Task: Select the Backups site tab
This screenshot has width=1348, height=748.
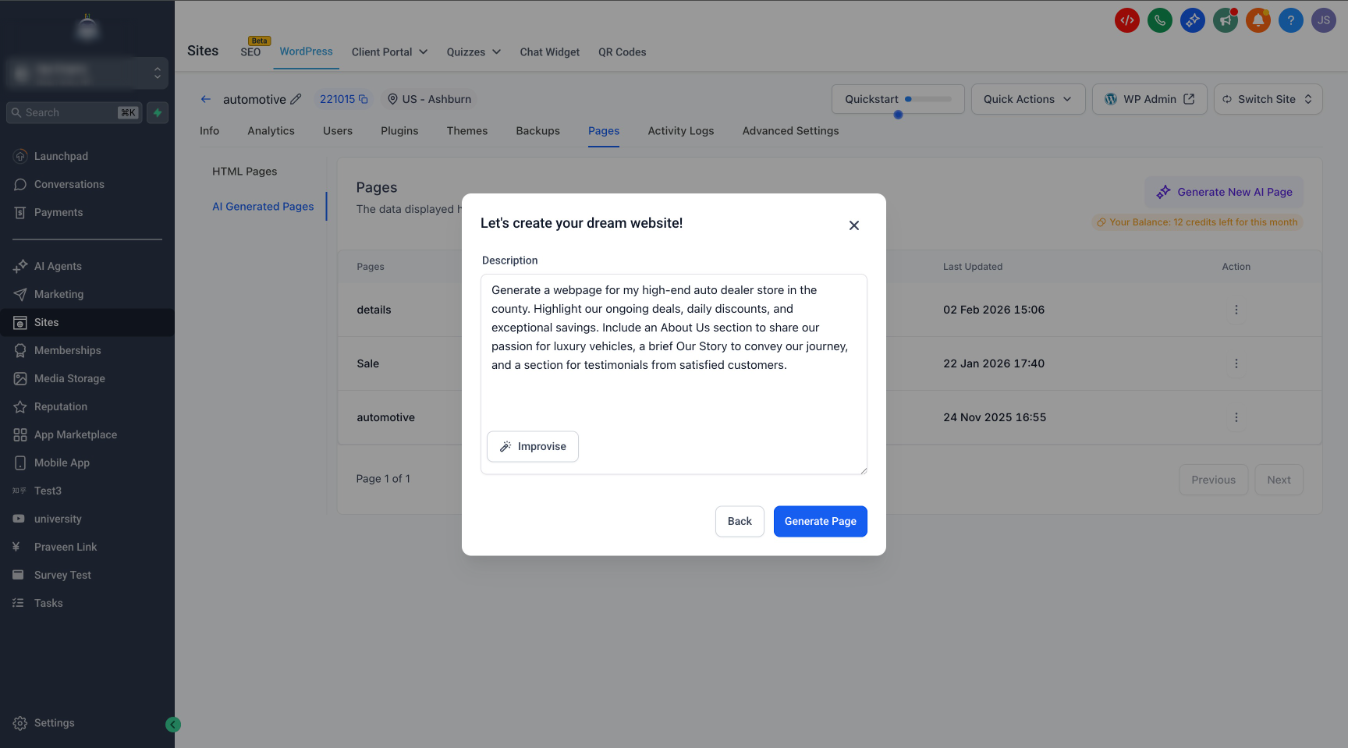Action: point(538,131)
